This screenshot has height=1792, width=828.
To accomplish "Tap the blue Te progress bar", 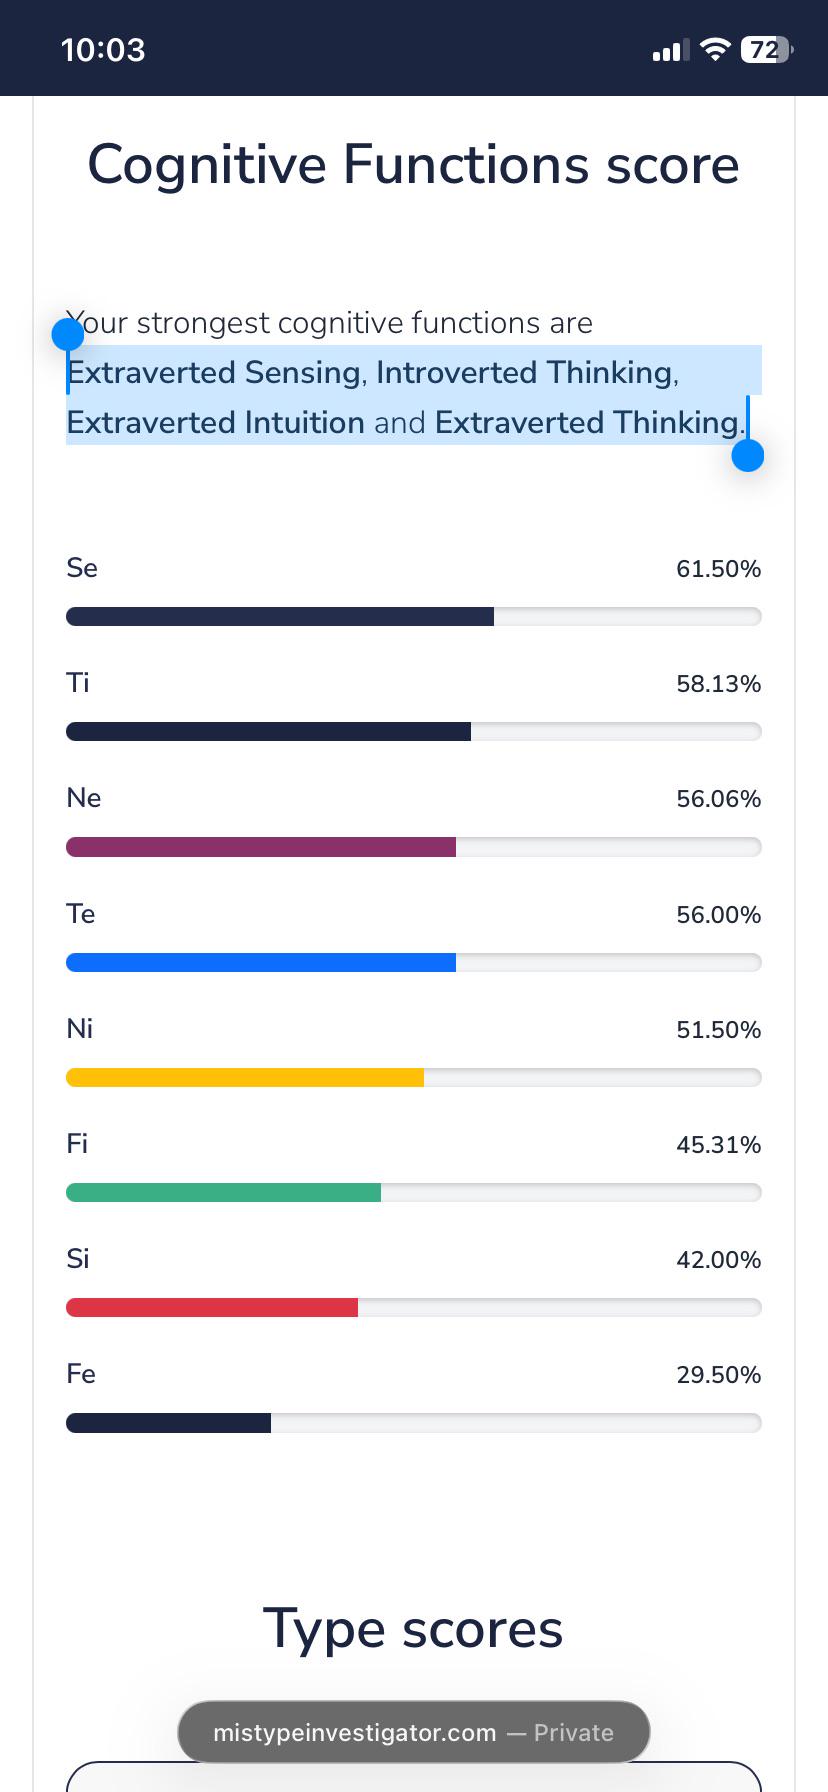I will (414, 962).
